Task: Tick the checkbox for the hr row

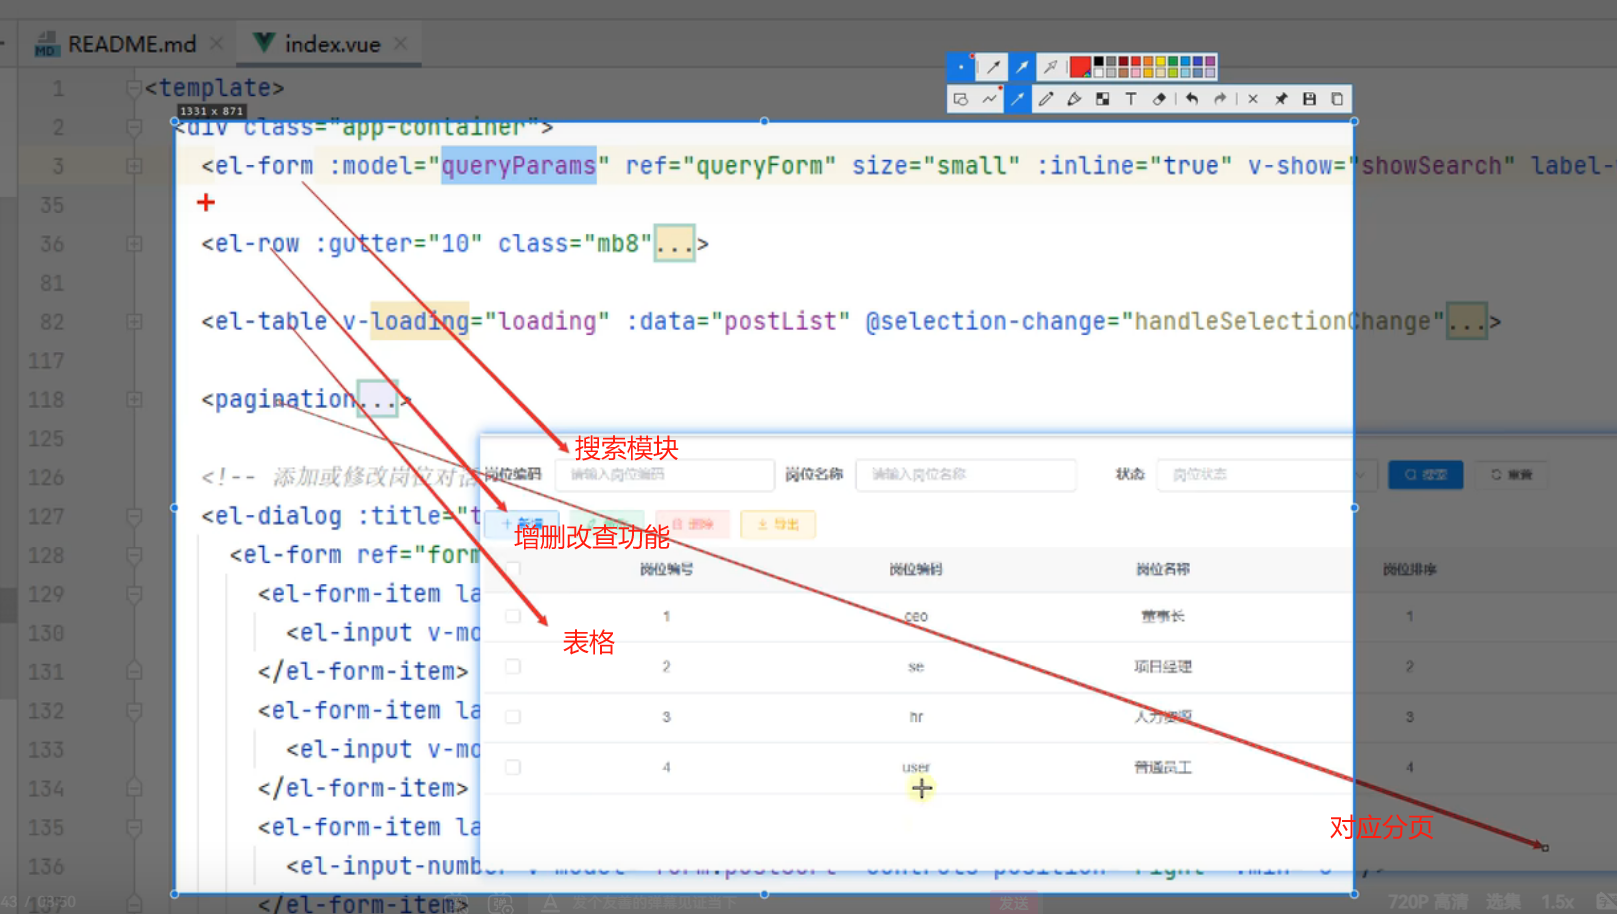Action: 513,717
